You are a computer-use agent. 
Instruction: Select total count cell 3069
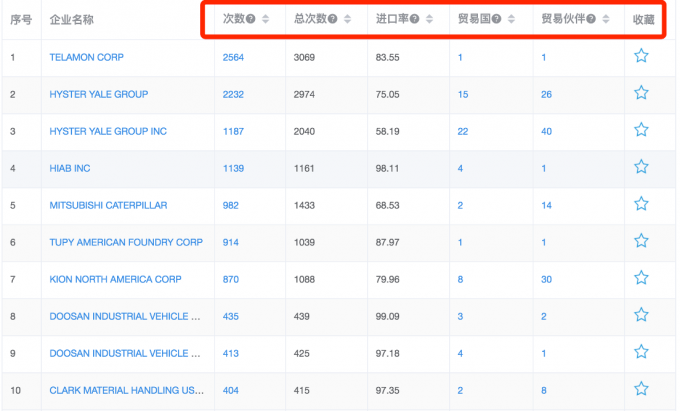tap(304, 57)
